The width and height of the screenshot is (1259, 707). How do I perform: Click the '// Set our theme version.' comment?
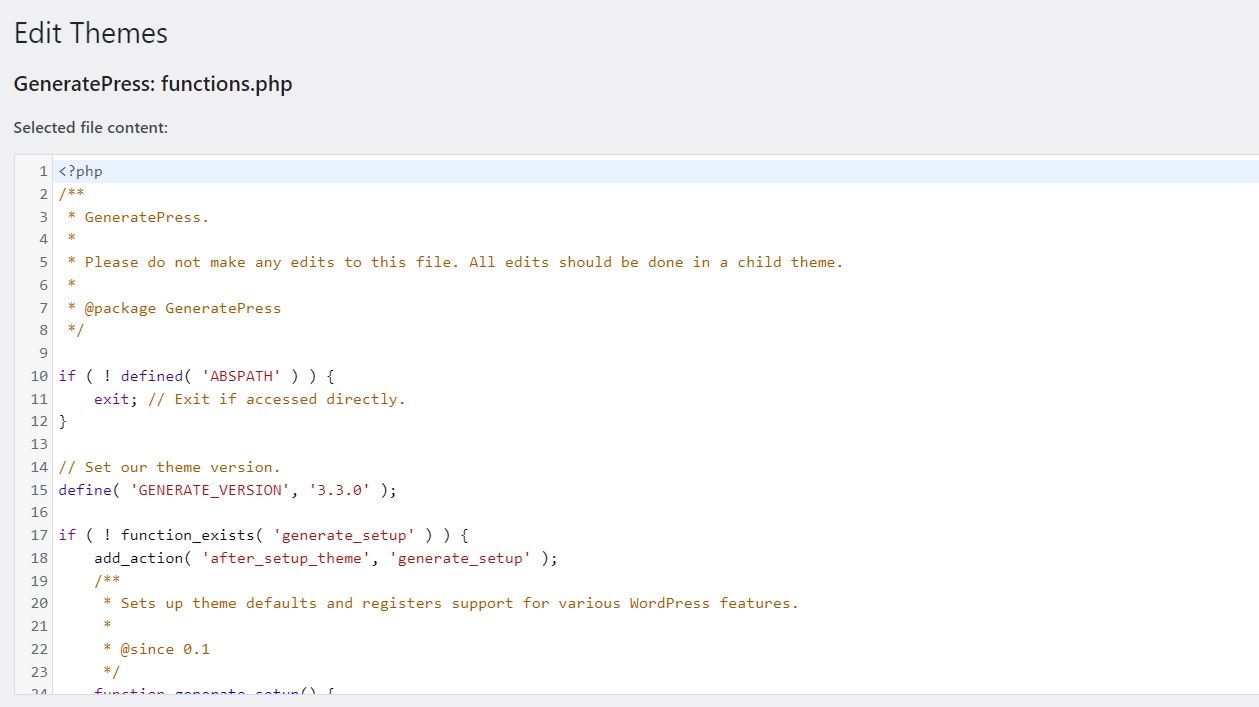[x=170, y=467]
